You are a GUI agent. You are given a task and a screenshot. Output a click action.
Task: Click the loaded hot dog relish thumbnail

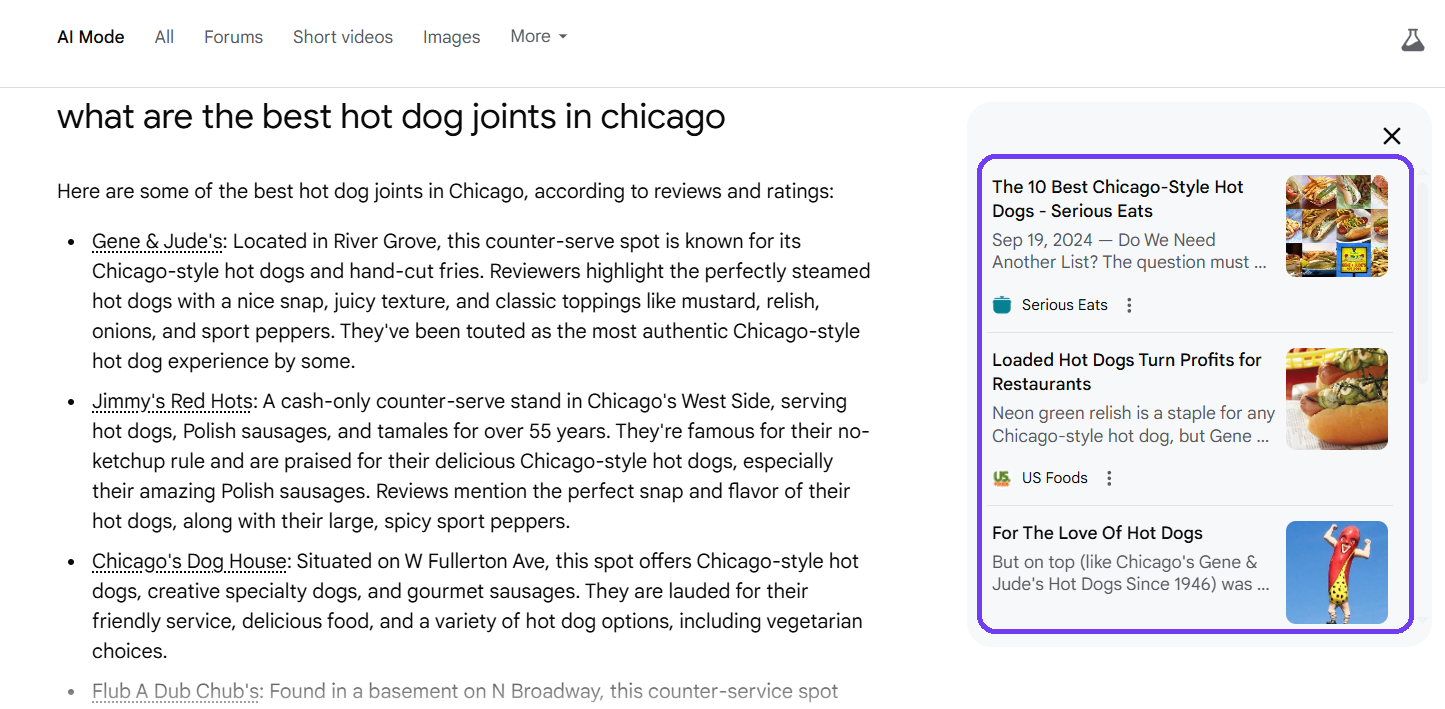click(x=1336, y=399)
